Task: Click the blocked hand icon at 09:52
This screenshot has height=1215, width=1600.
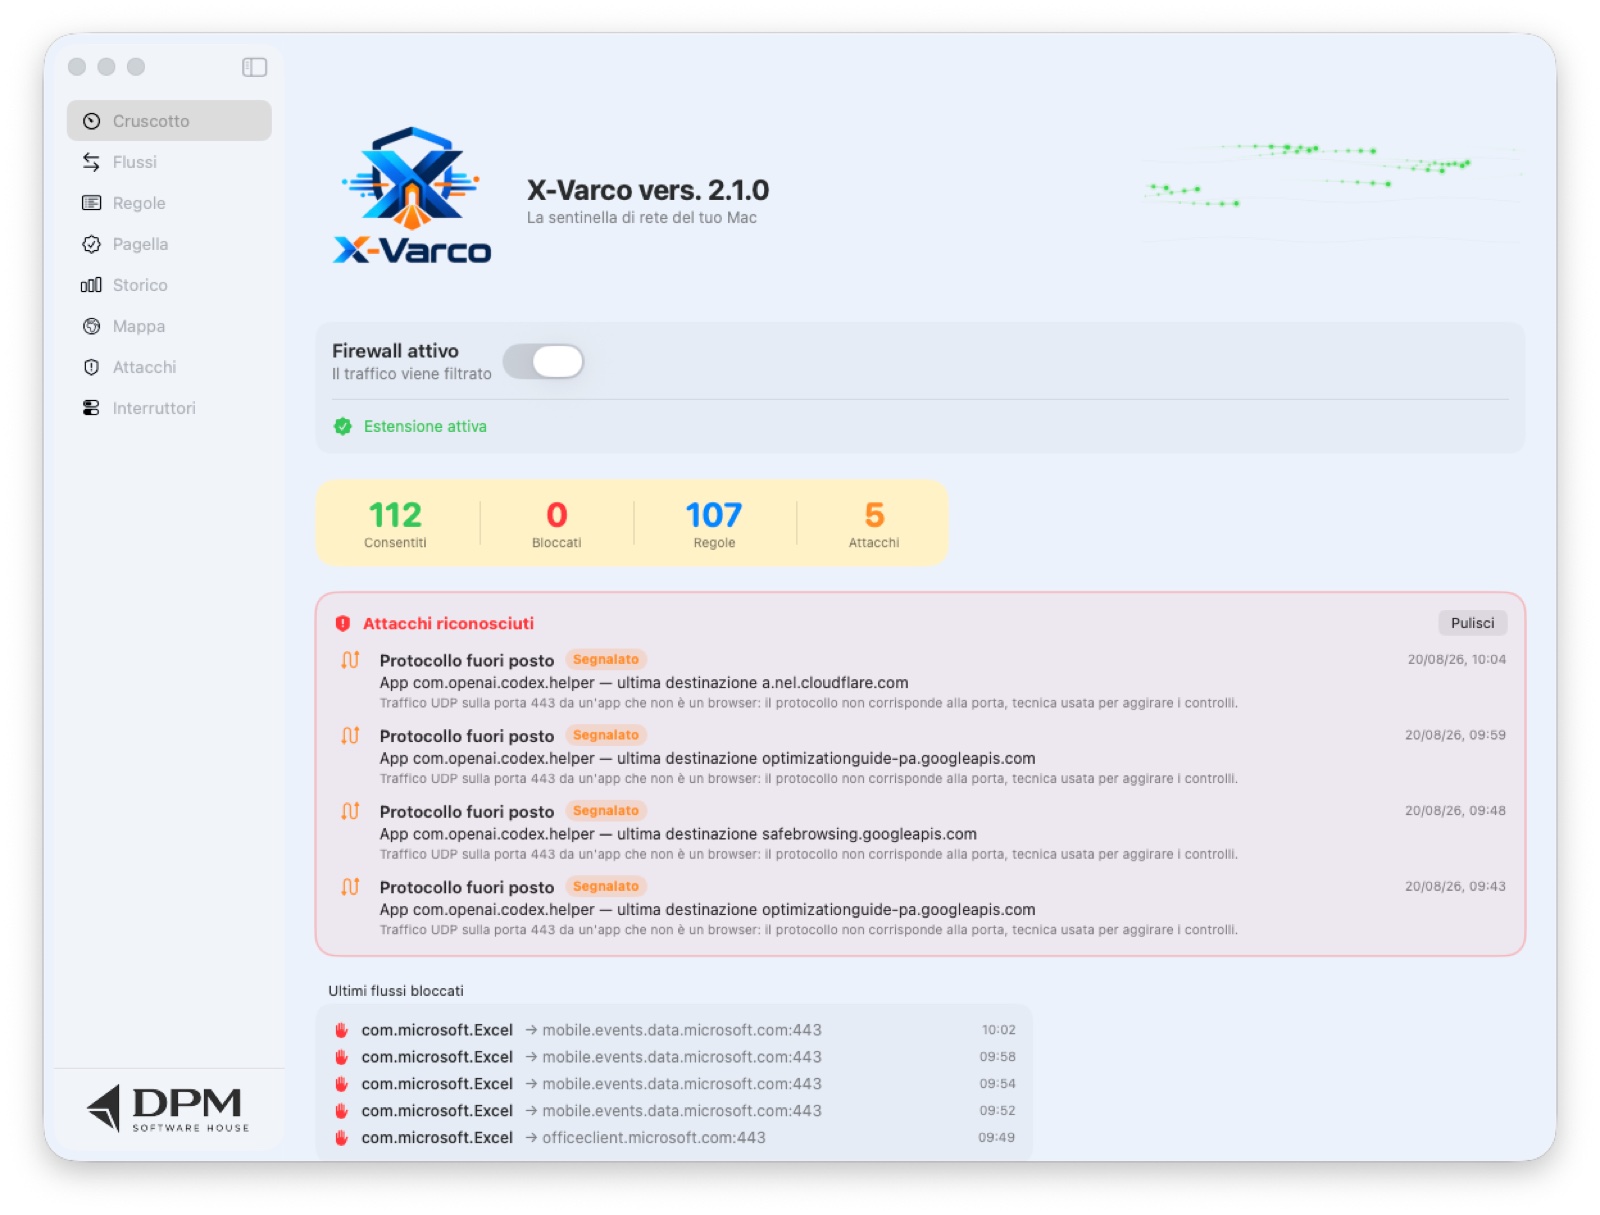Action: click(342, 1111)
